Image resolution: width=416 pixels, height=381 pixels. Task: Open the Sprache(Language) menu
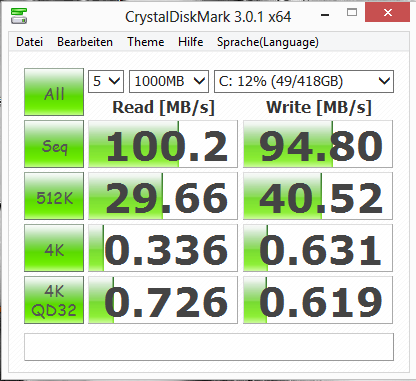[268, 42]
